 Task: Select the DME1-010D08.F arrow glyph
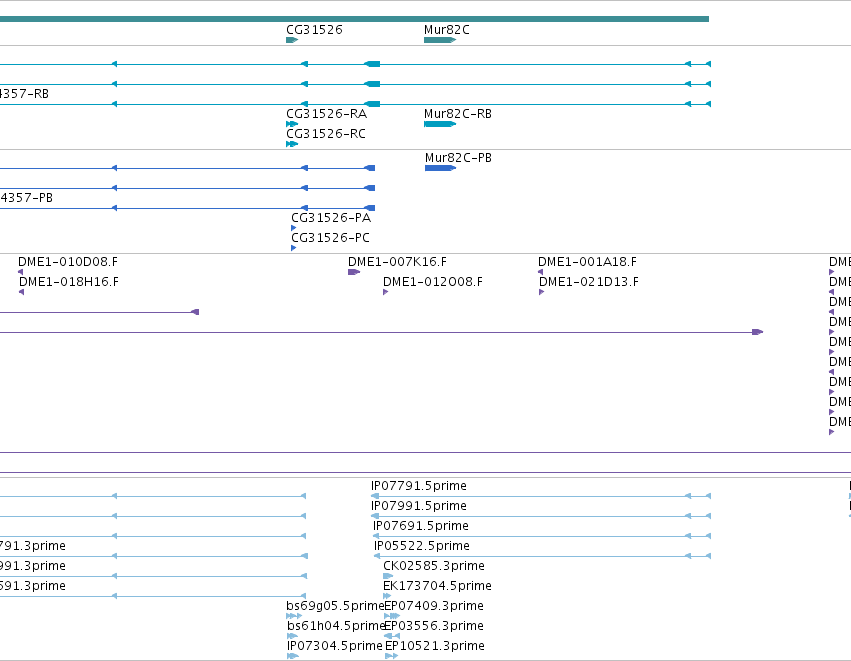pyautogui.click(x=21, y=272)
